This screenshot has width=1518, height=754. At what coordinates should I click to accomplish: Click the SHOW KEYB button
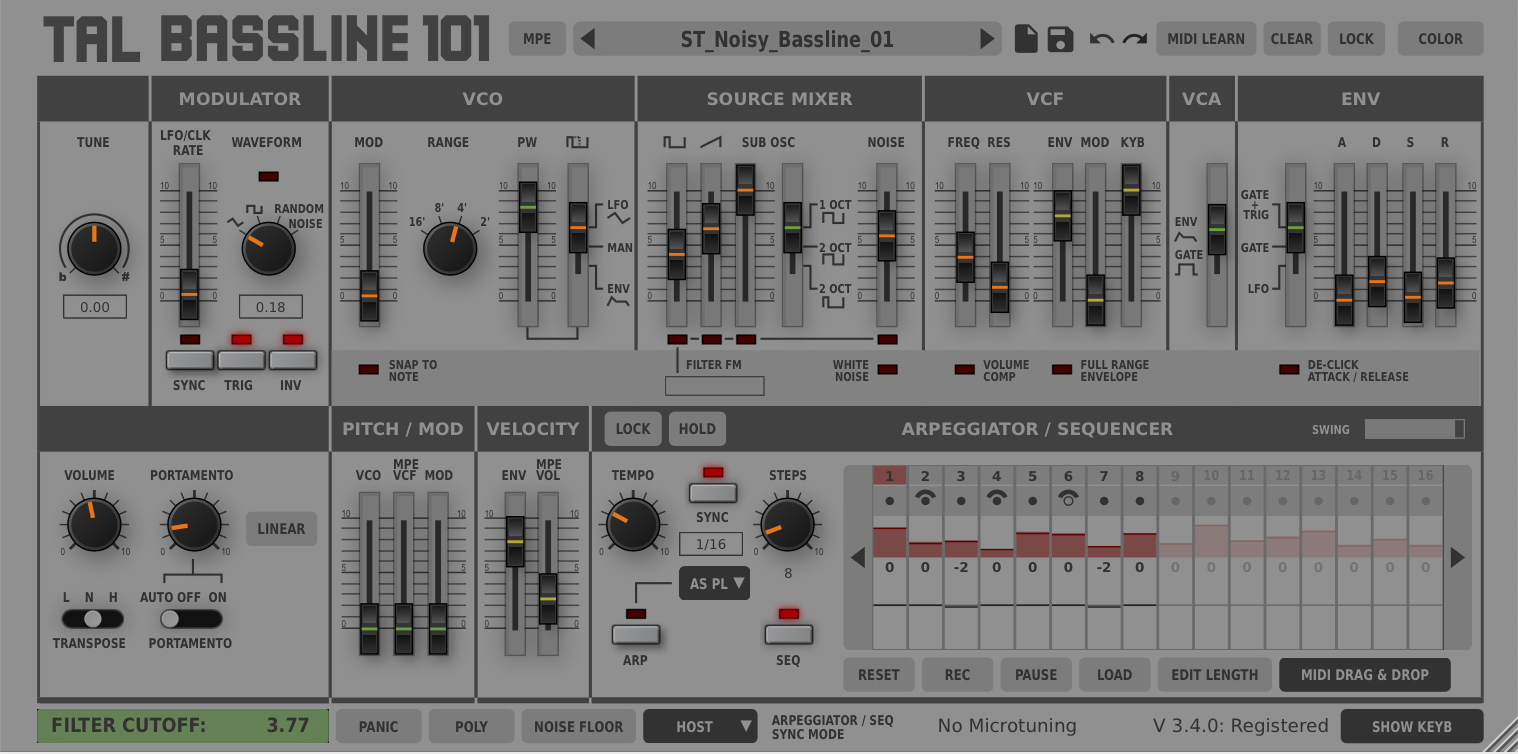pos(1412,727)
